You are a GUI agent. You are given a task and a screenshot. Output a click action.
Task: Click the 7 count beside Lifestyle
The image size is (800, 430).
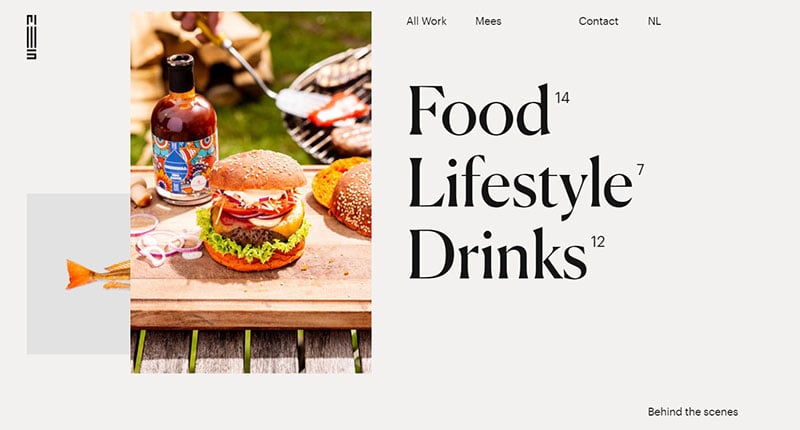click(x=640, y=169)
